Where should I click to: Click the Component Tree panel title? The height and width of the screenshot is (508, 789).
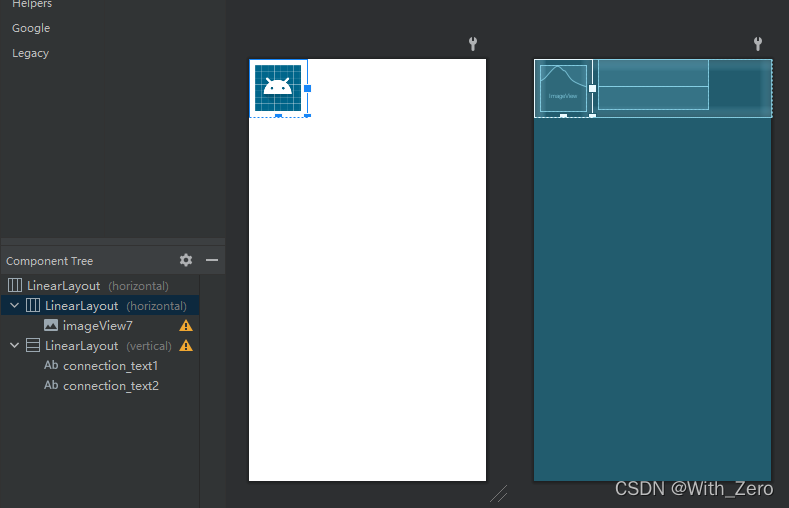(x=49, y=261)
